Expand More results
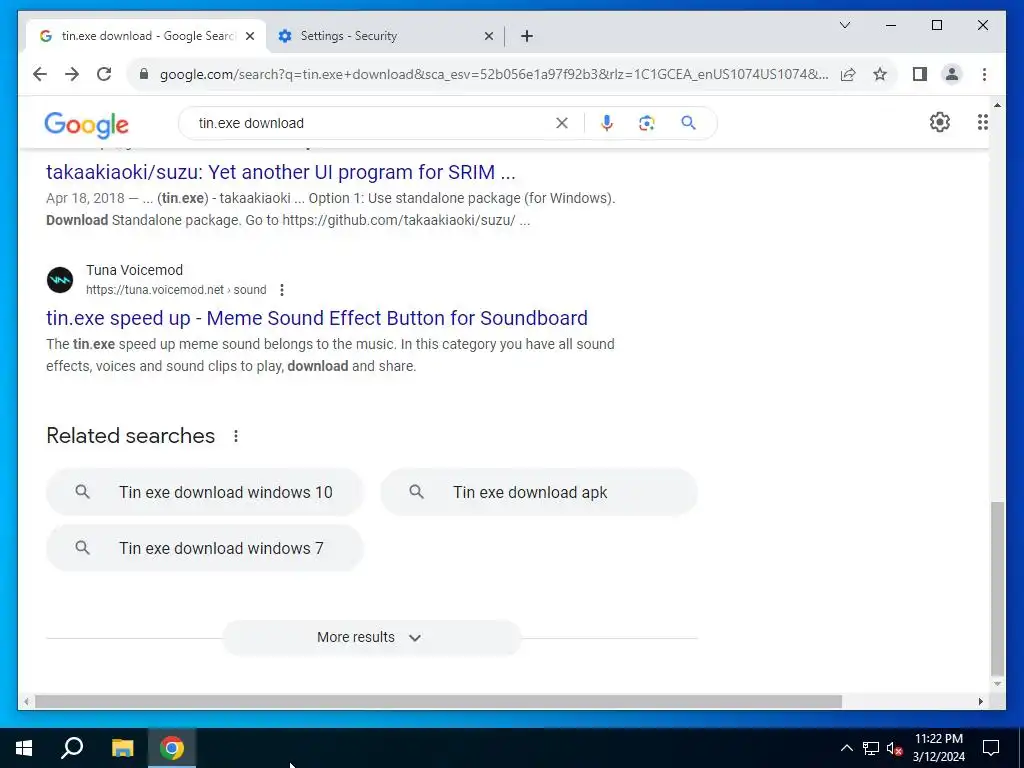The width and height of the screenshot is (1024, 768). 371,637
